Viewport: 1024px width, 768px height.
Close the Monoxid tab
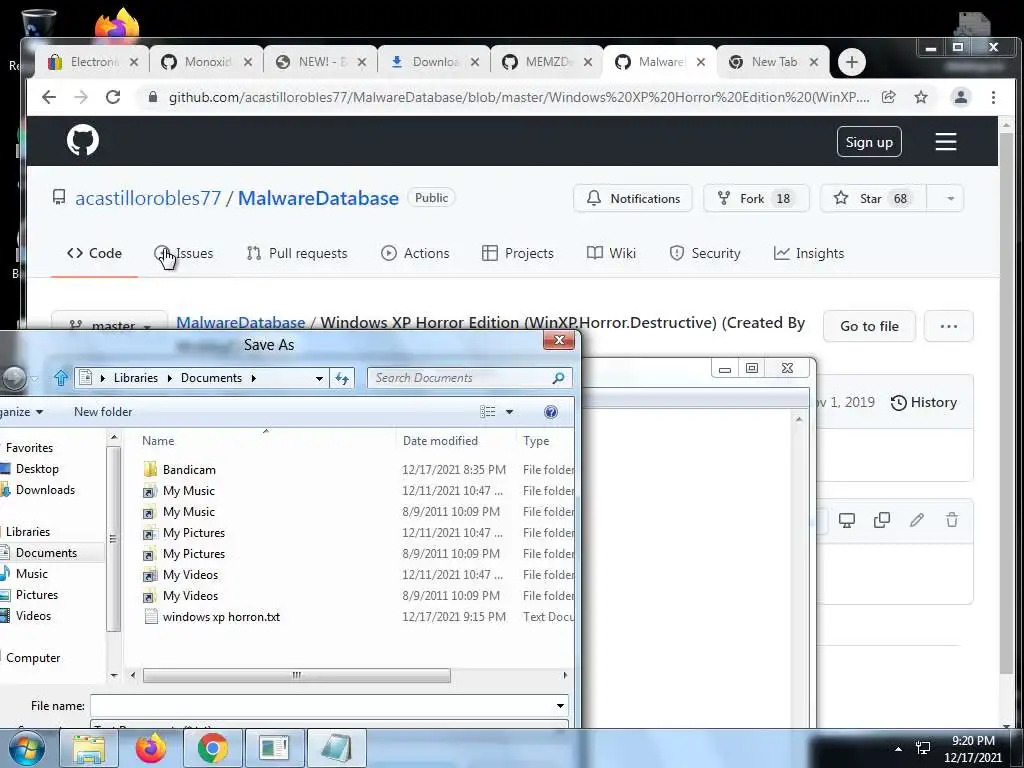point(248,62)
